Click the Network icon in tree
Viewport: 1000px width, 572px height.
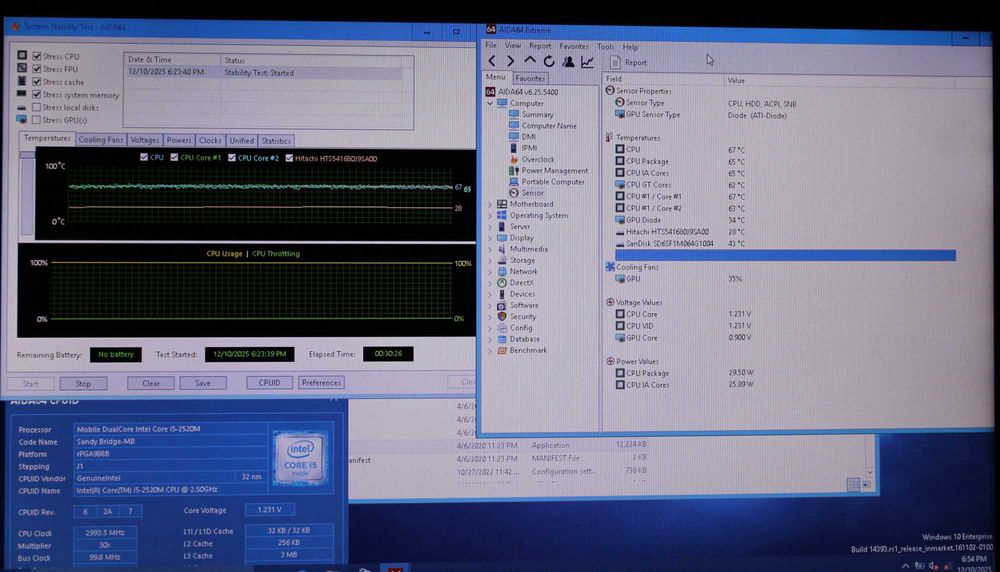(502, 272)
